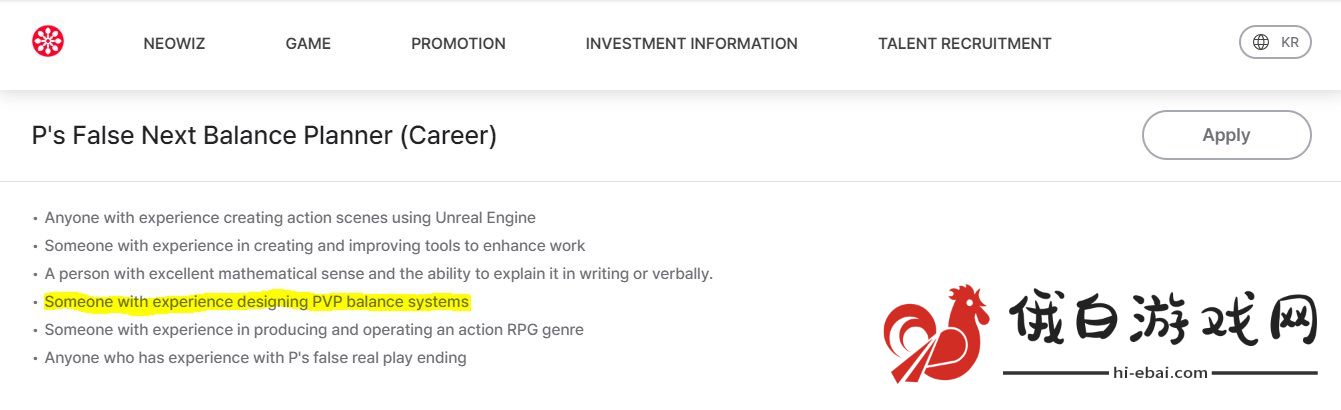Click the red rooster watermark logo
Viewport: 1341px width, 410px height.
(936, 333)
